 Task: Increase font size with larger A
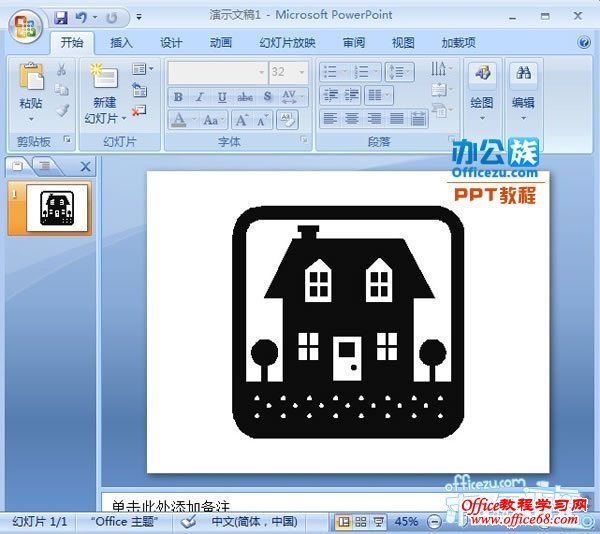242,120
